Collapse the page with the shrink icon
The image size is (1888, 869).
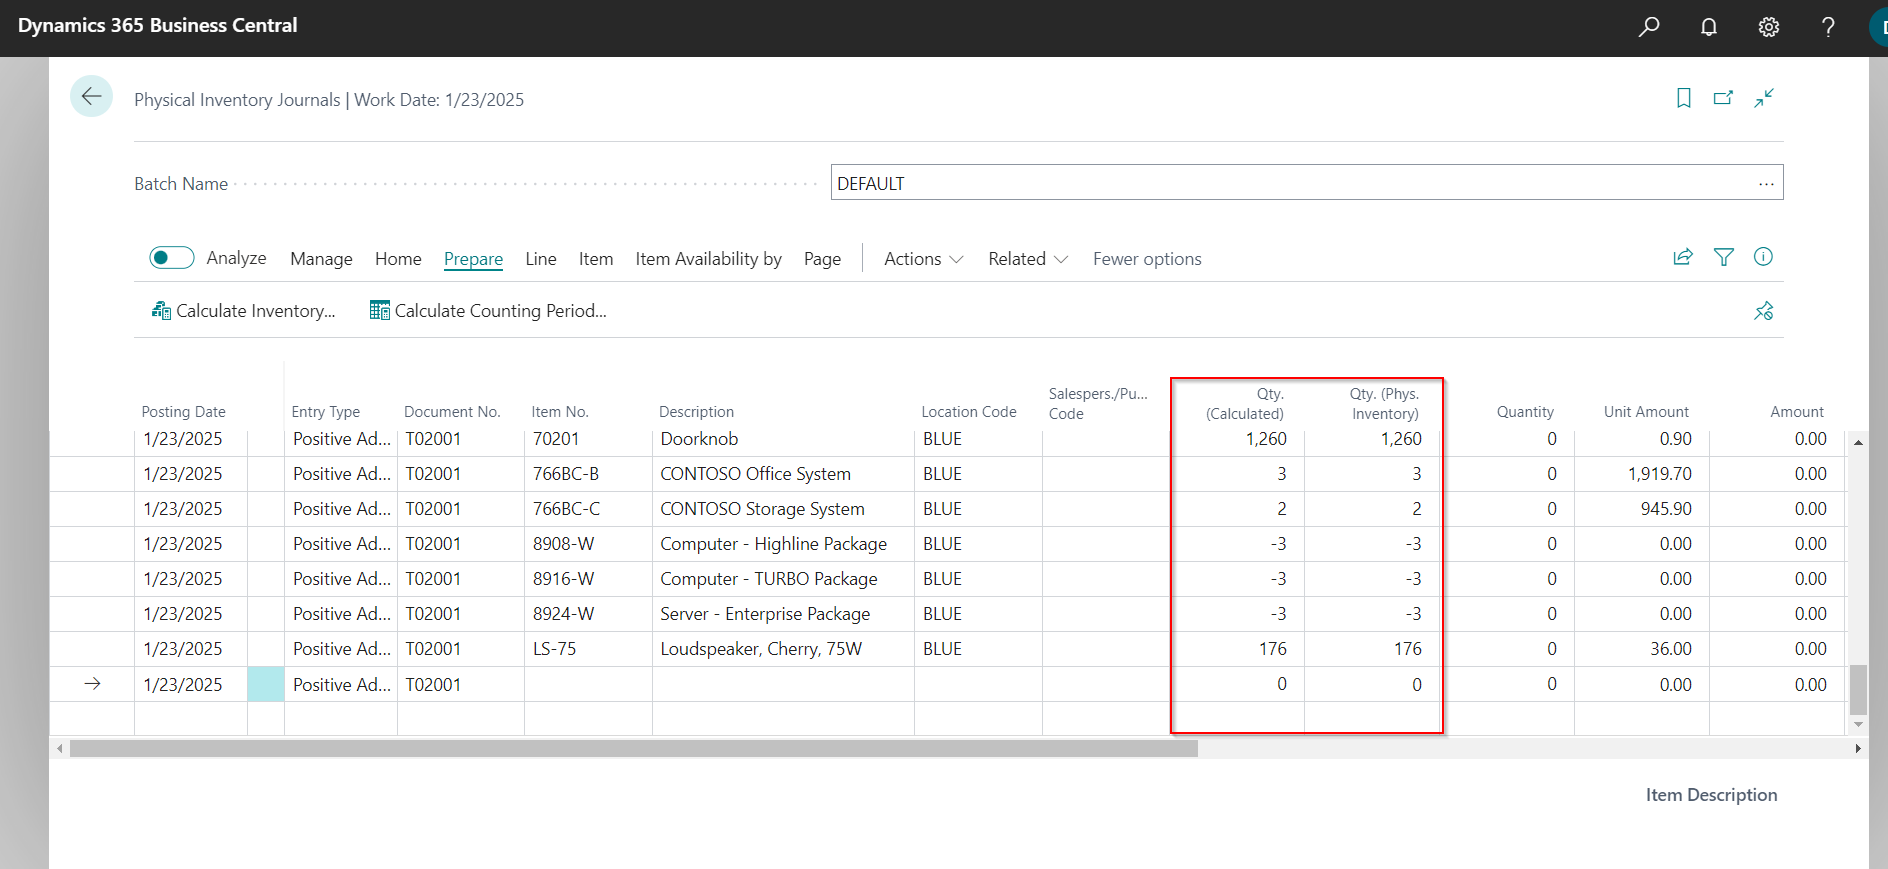coord(1764,98)
